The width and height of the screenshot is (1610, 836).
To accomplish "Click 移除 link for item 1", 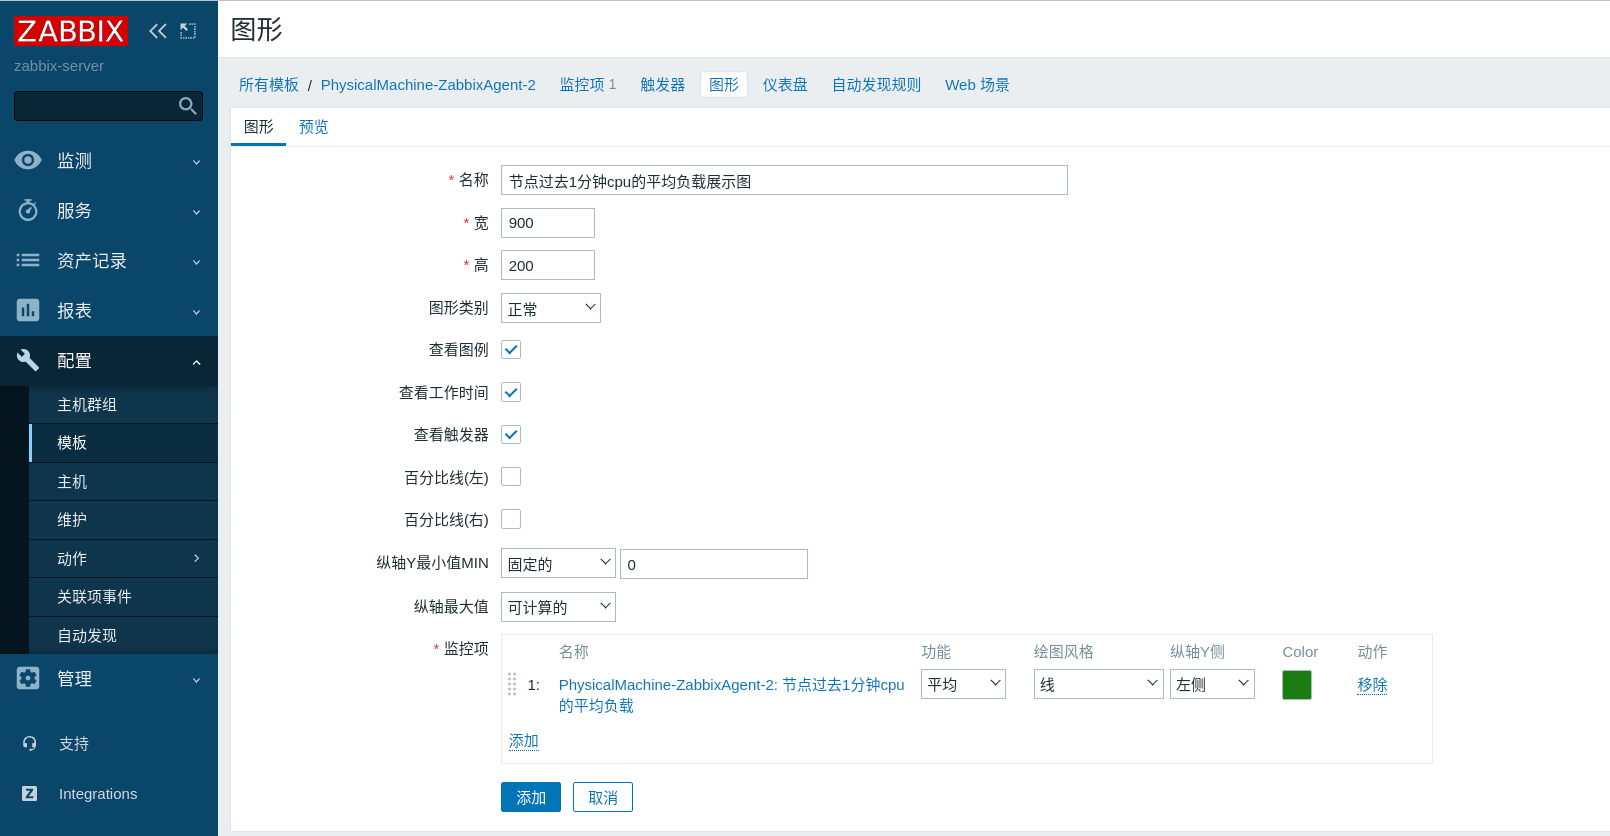I will click(1372, 684).
